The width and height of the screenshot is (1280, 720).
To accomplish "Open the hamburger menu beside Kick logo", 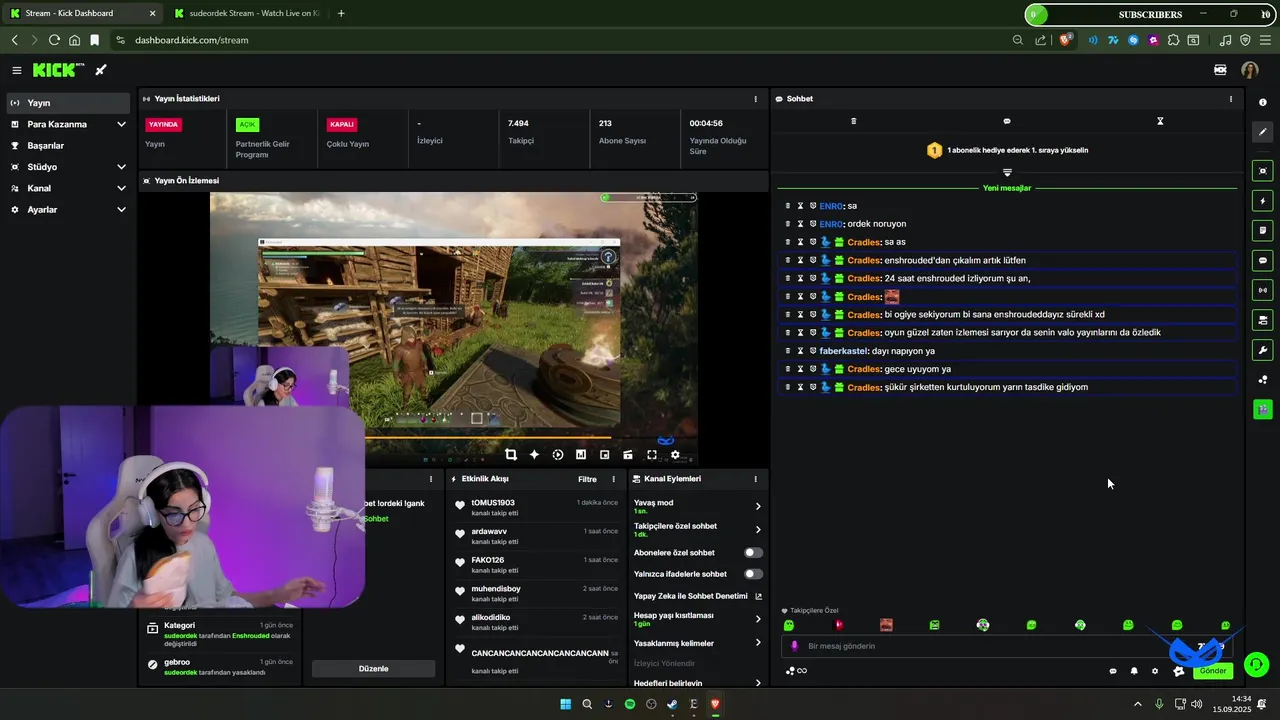I will [x=17, y=70].
